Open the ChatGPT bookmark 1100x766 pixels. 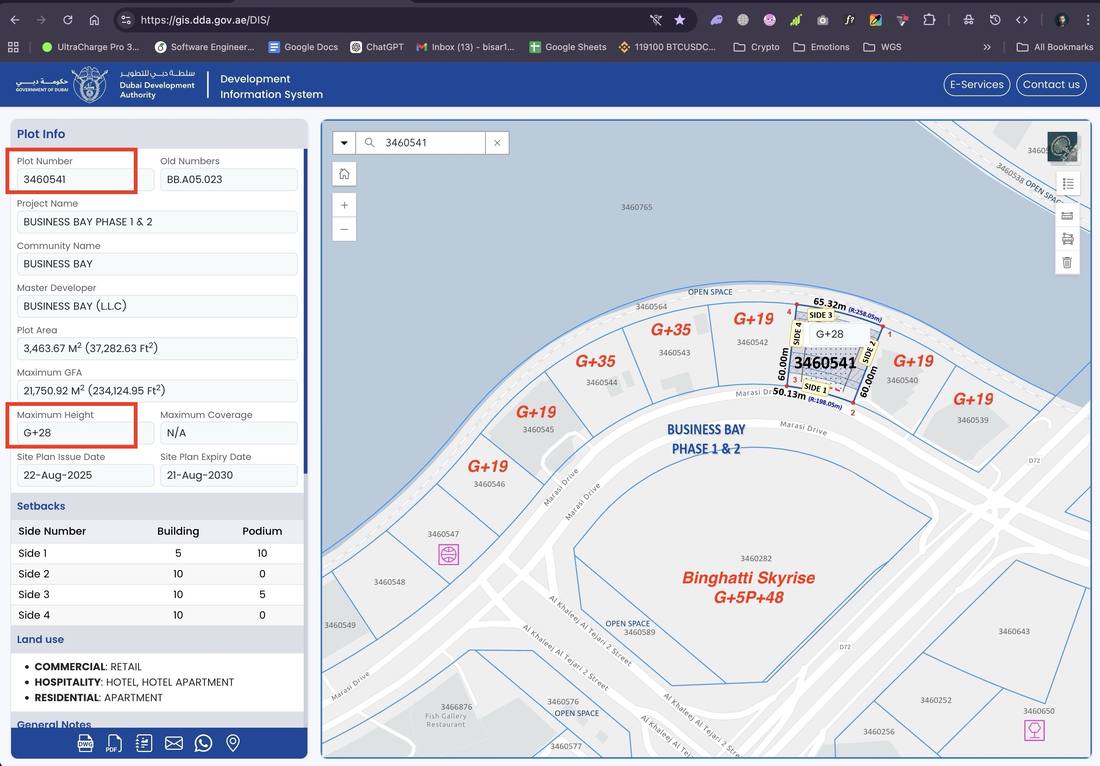click(x=377, y=47)
